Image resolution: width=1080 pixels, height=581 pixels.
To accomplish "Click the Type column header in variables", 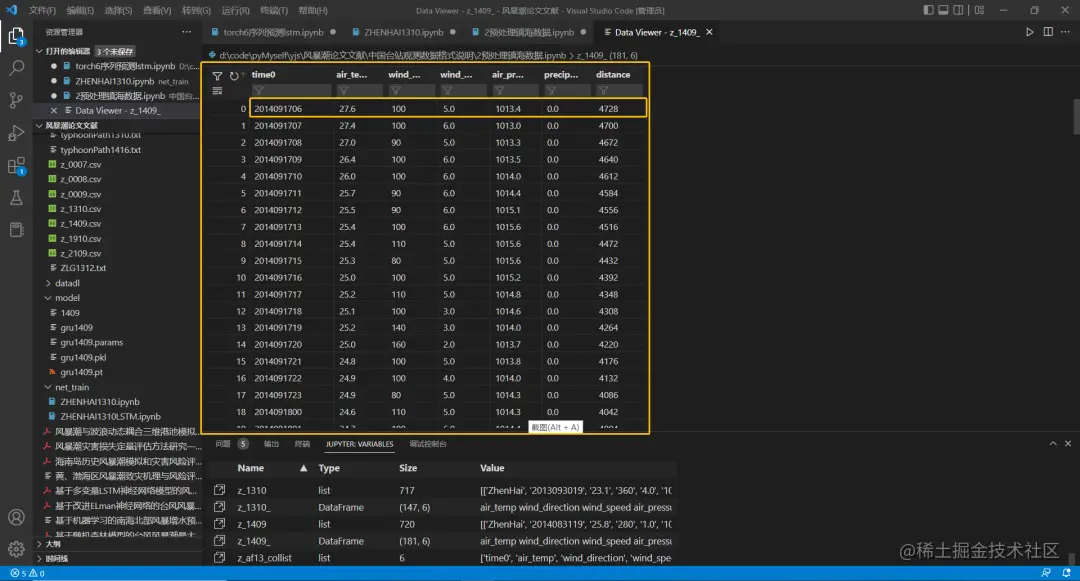I will (x=329, y=468).
